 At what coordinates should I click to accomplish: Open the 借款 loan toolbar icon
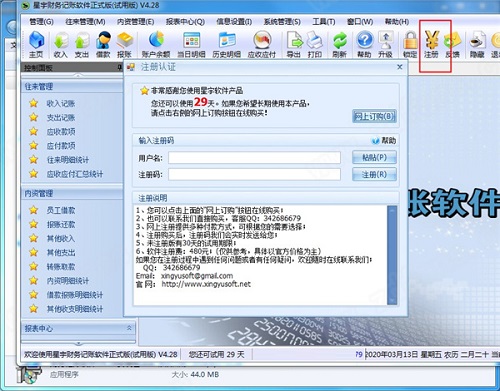pyautogui.click(x=103, y=44)
